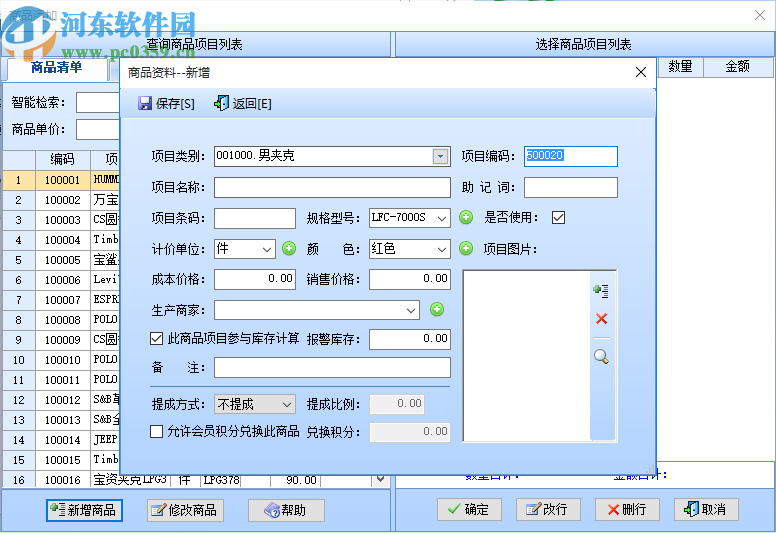Open the 提成方式 不提成 dropdown

pyautogui.click(x=287, y=405)
